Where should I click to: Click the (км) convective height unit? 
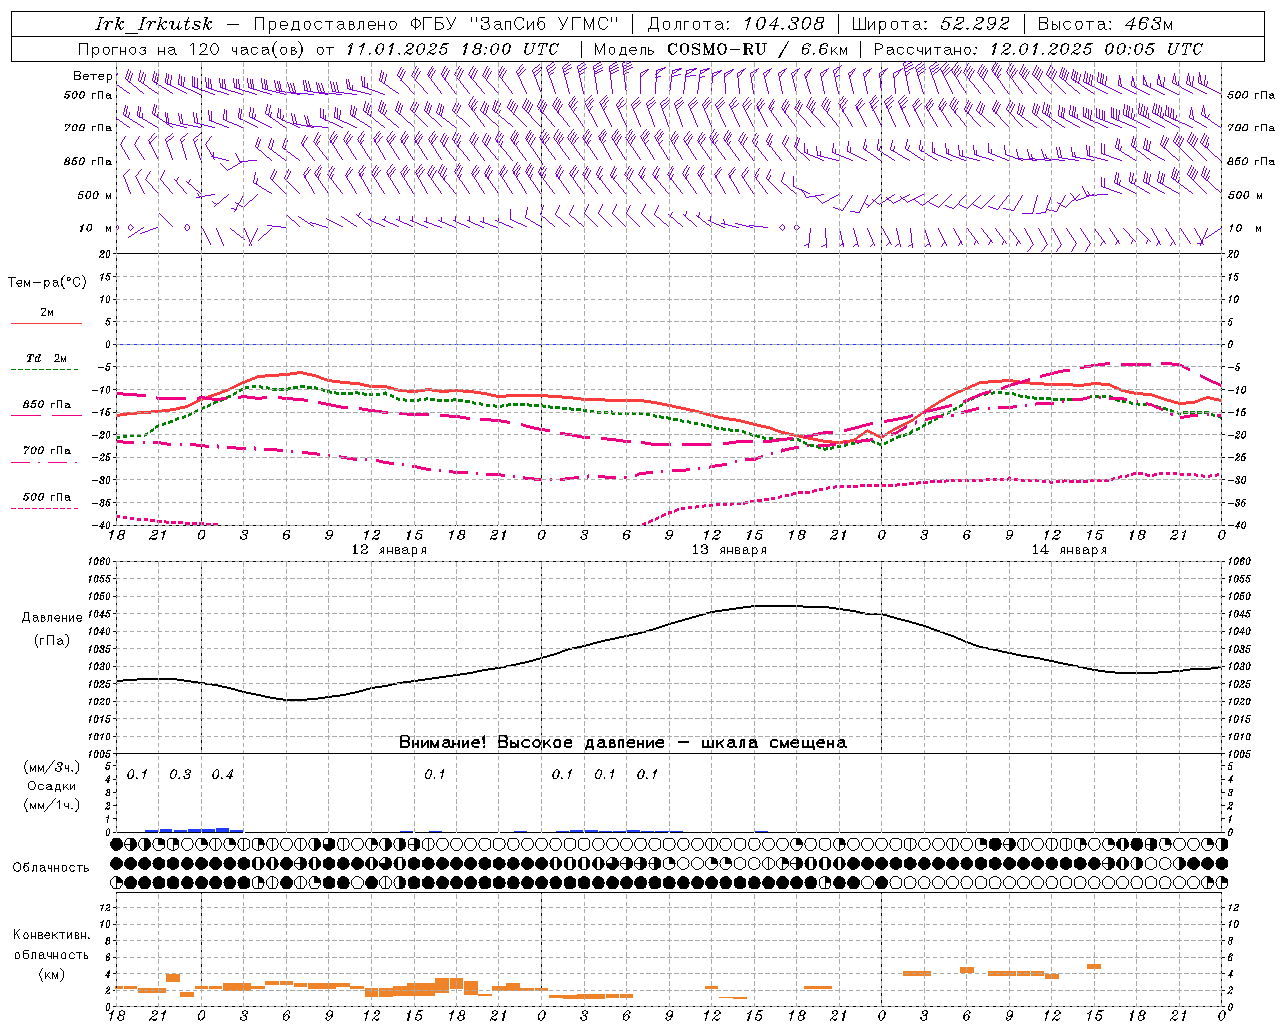[51, 974]
